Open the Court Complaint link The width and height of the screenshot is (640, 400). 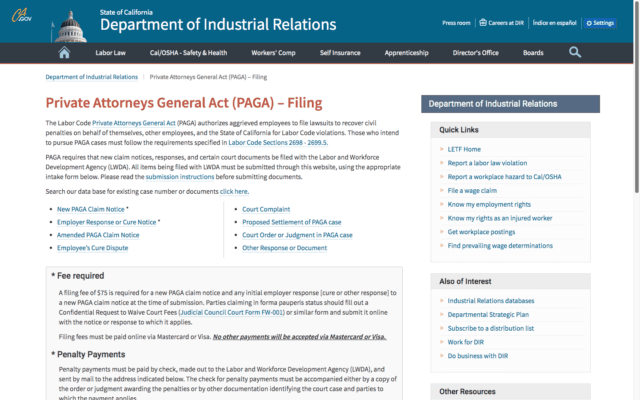click(266, 209)
